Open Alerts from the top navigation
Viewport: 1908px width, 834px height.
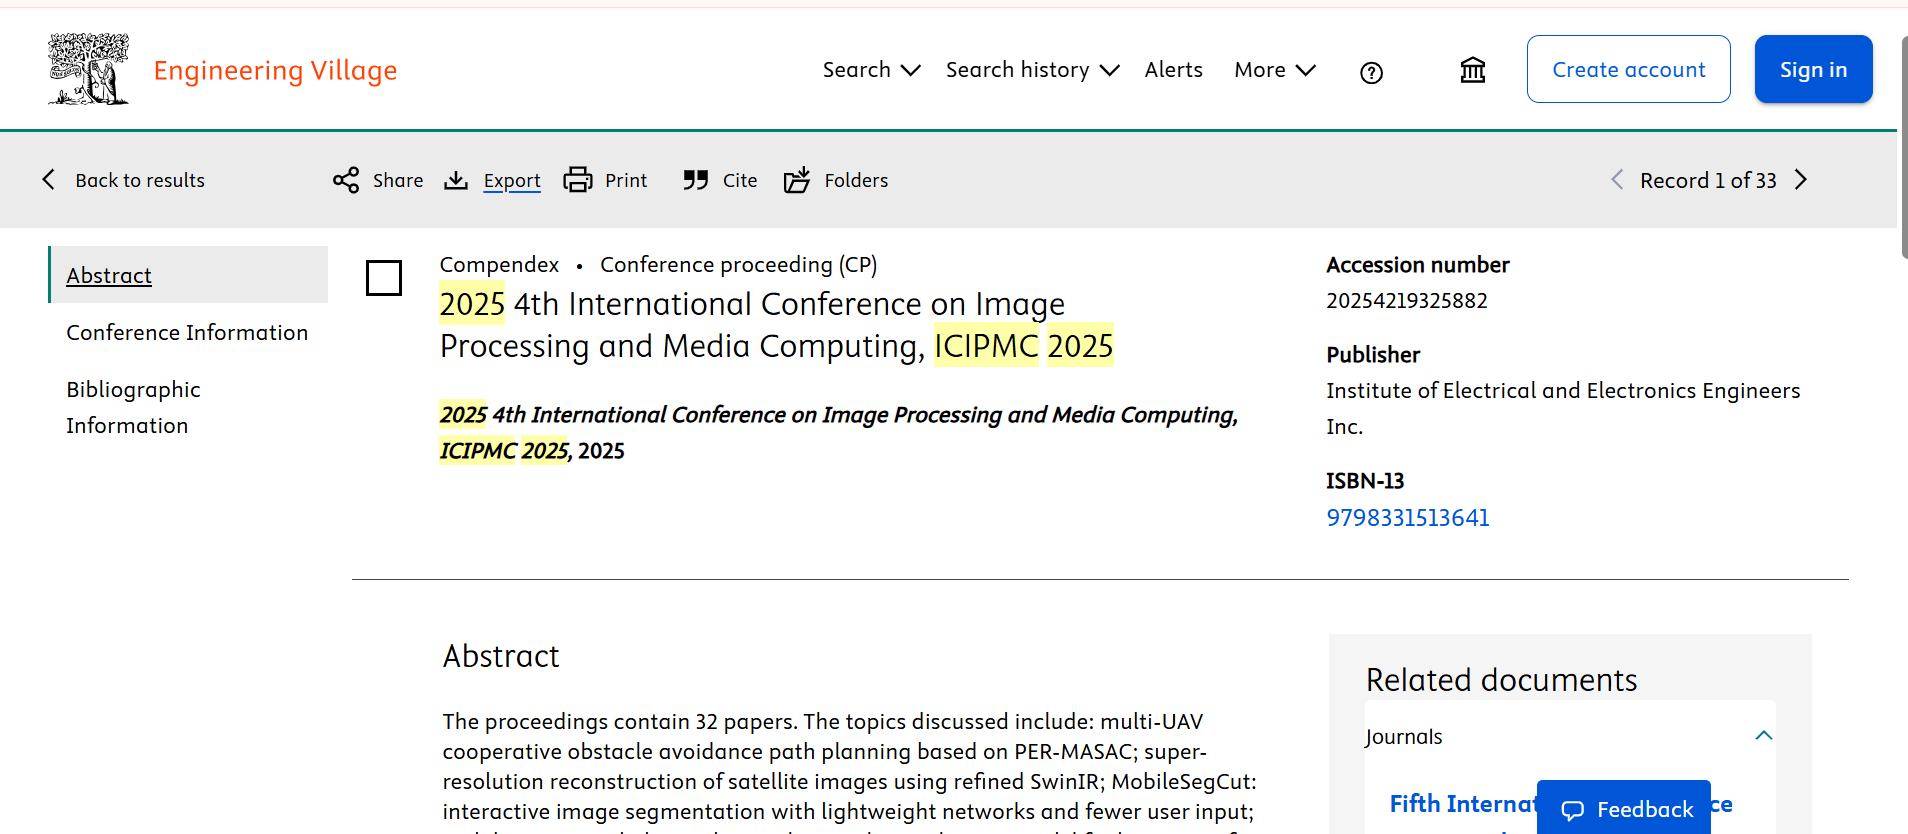coord(1173,70)
